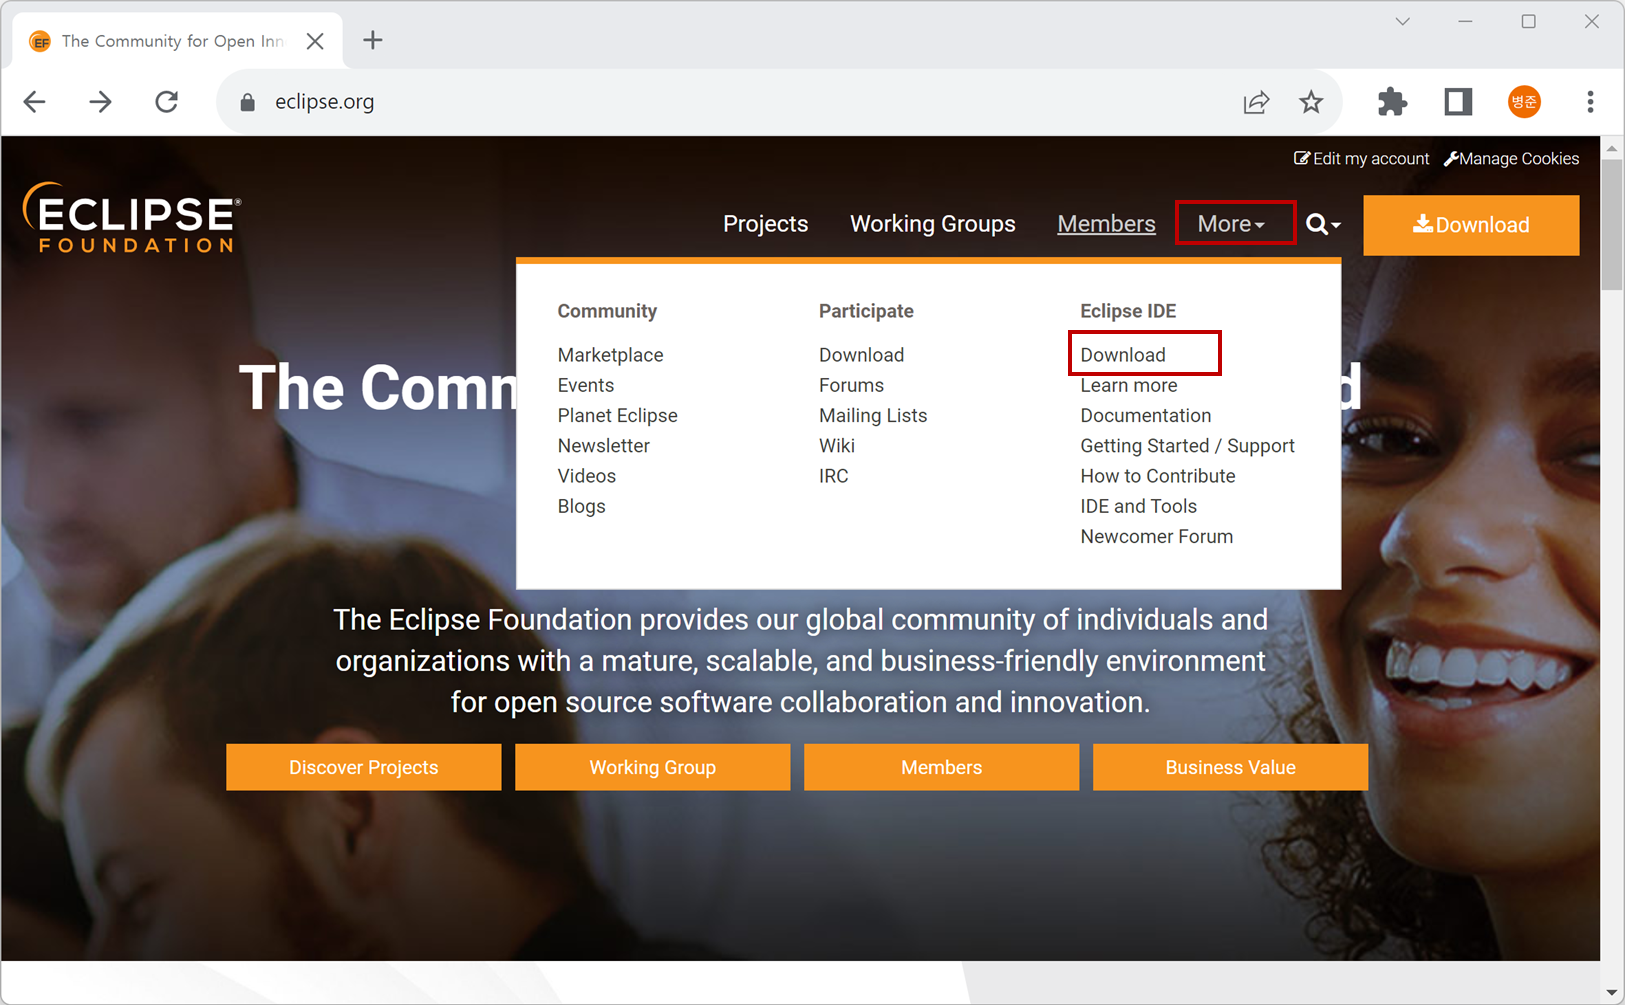Viewport: 1625px width, 1005px height.
Task: Select Download under Participate
Action: [861, 355]
